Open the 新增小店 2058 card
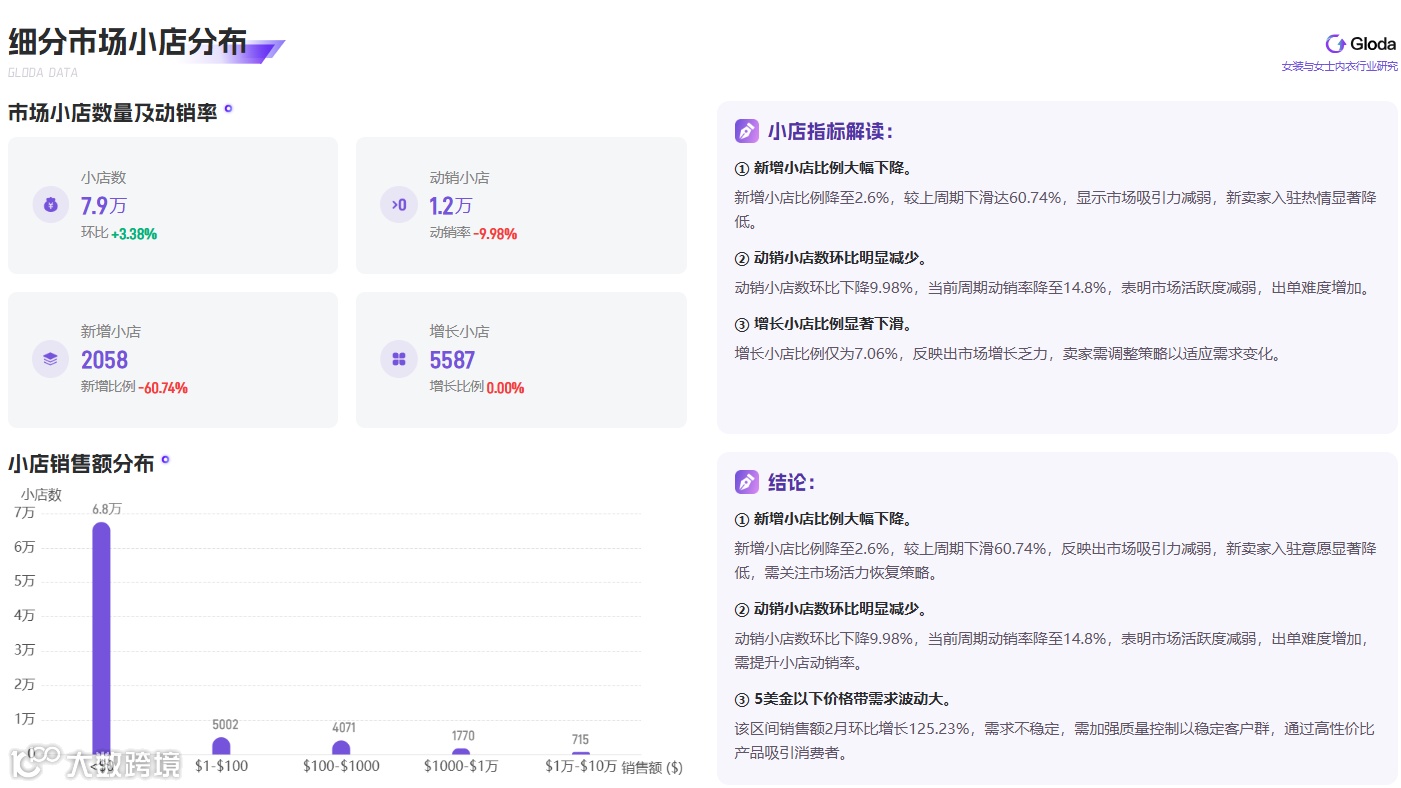Image resolution: width=1401 pixels, height=788 pixels. [x=173, y=360]
